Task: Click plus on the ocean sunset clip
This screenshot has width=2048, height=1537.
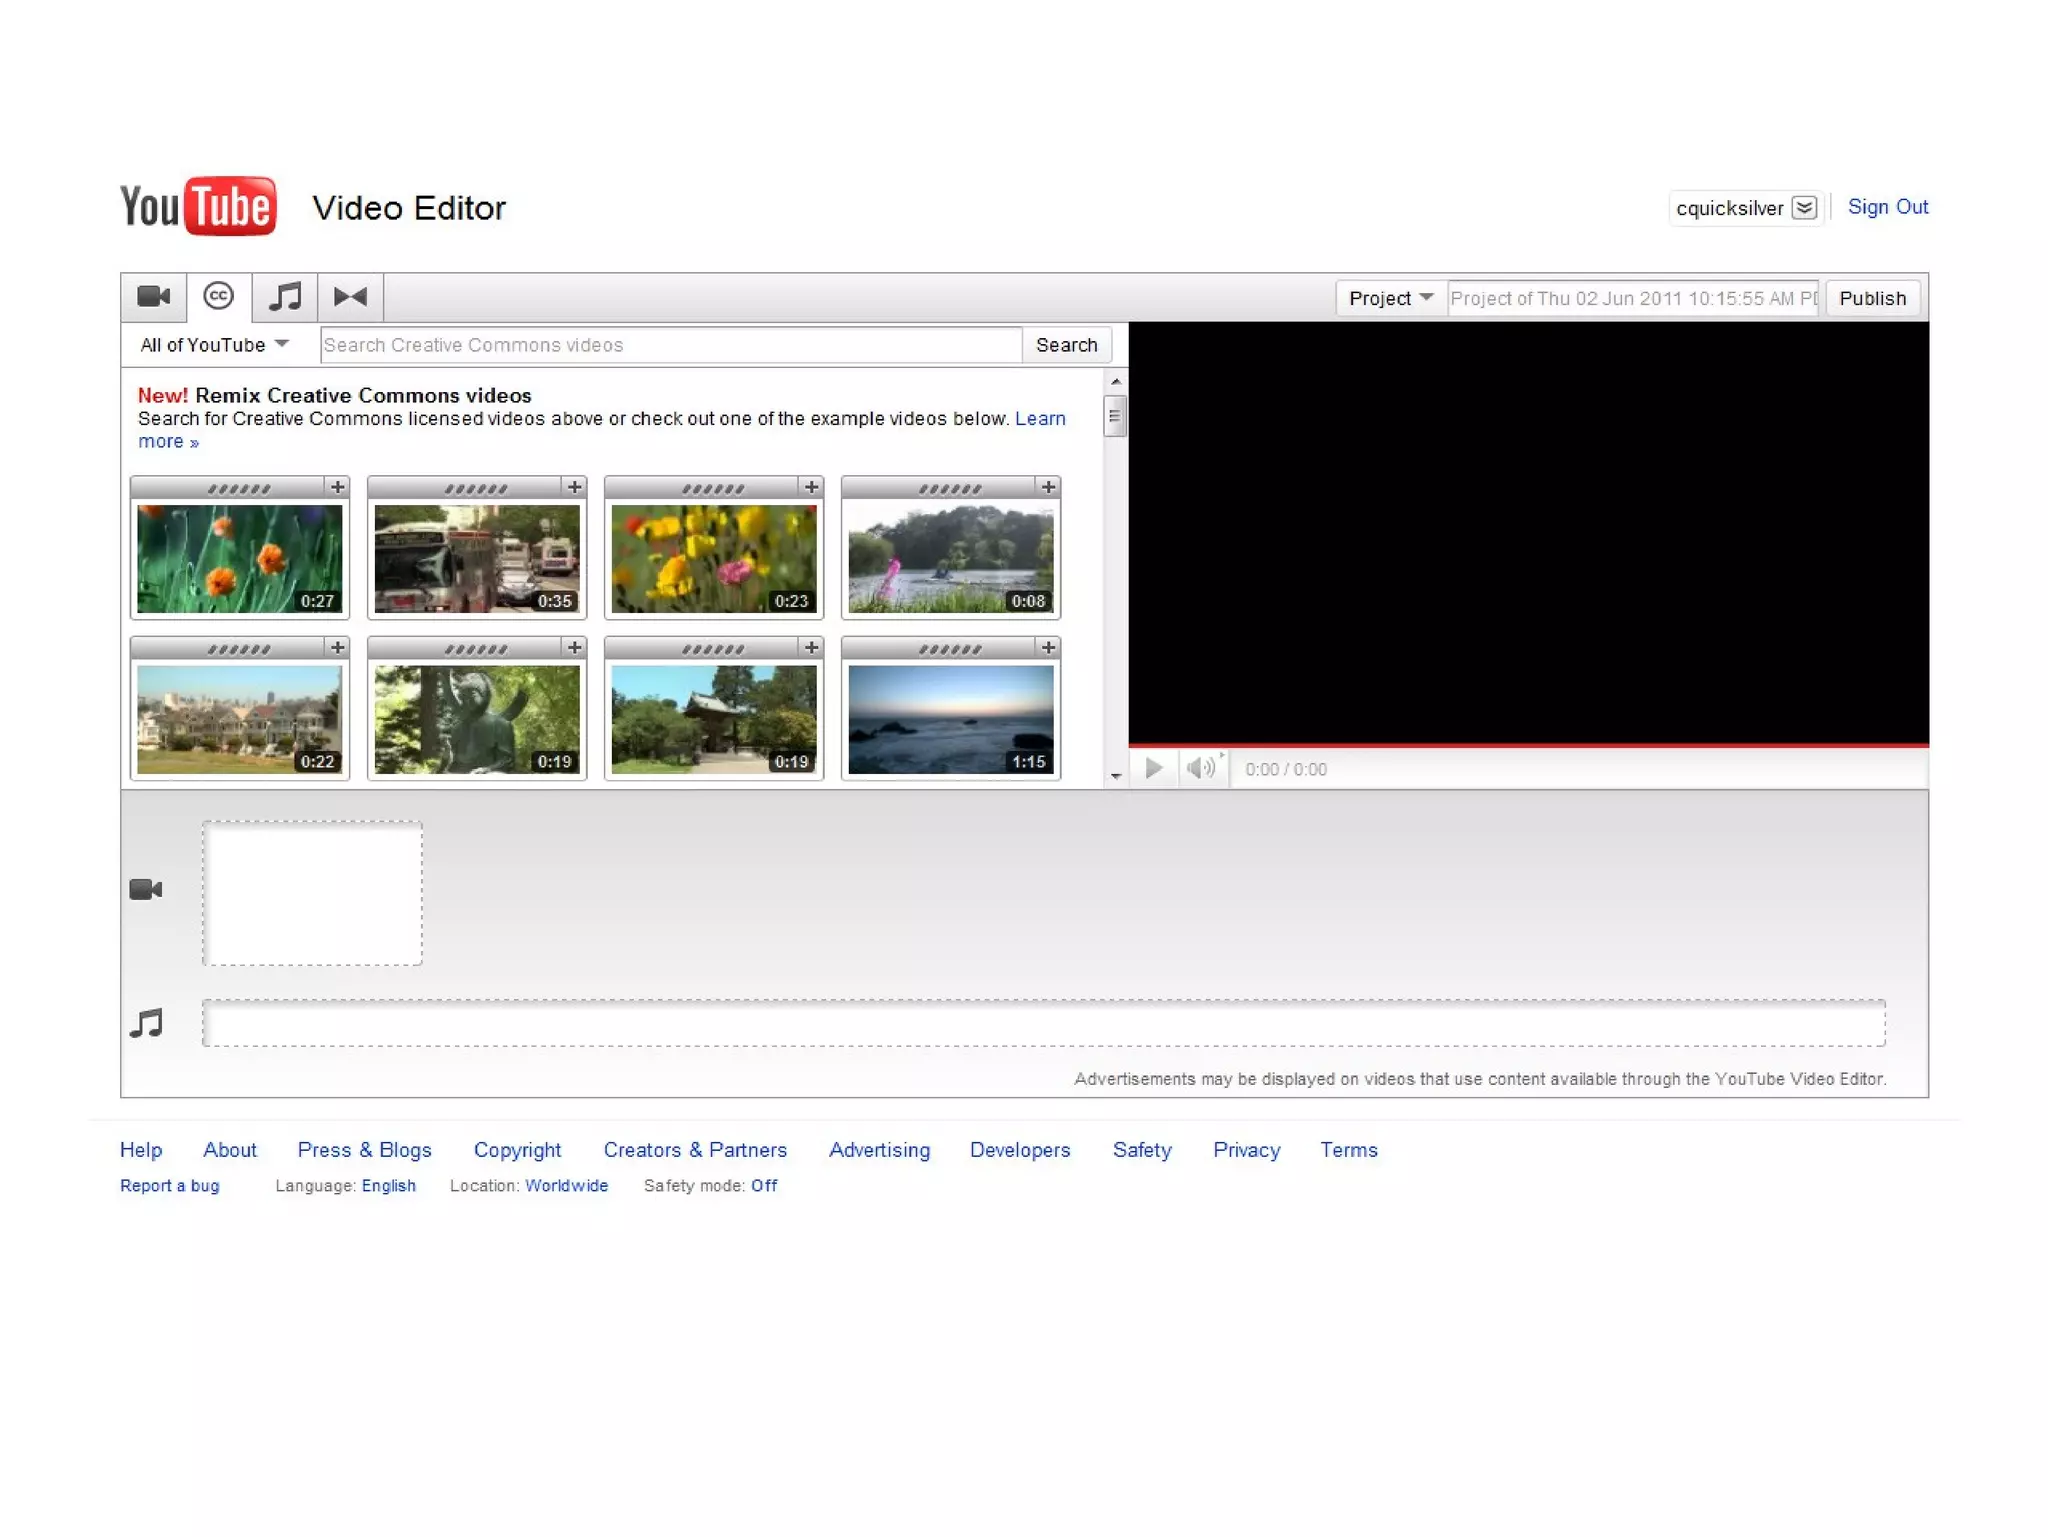Action: (x=1048, y=648)
